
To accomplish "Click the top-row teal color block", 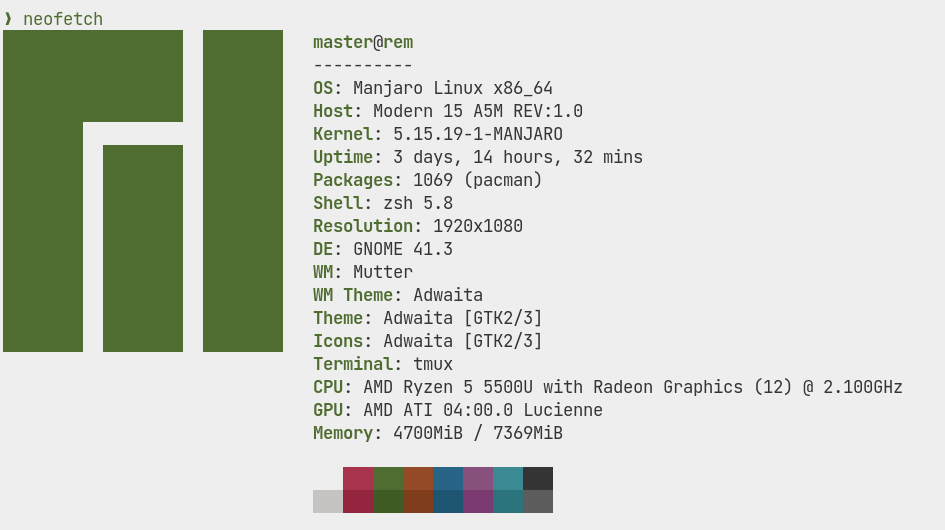I will [508, 478].
